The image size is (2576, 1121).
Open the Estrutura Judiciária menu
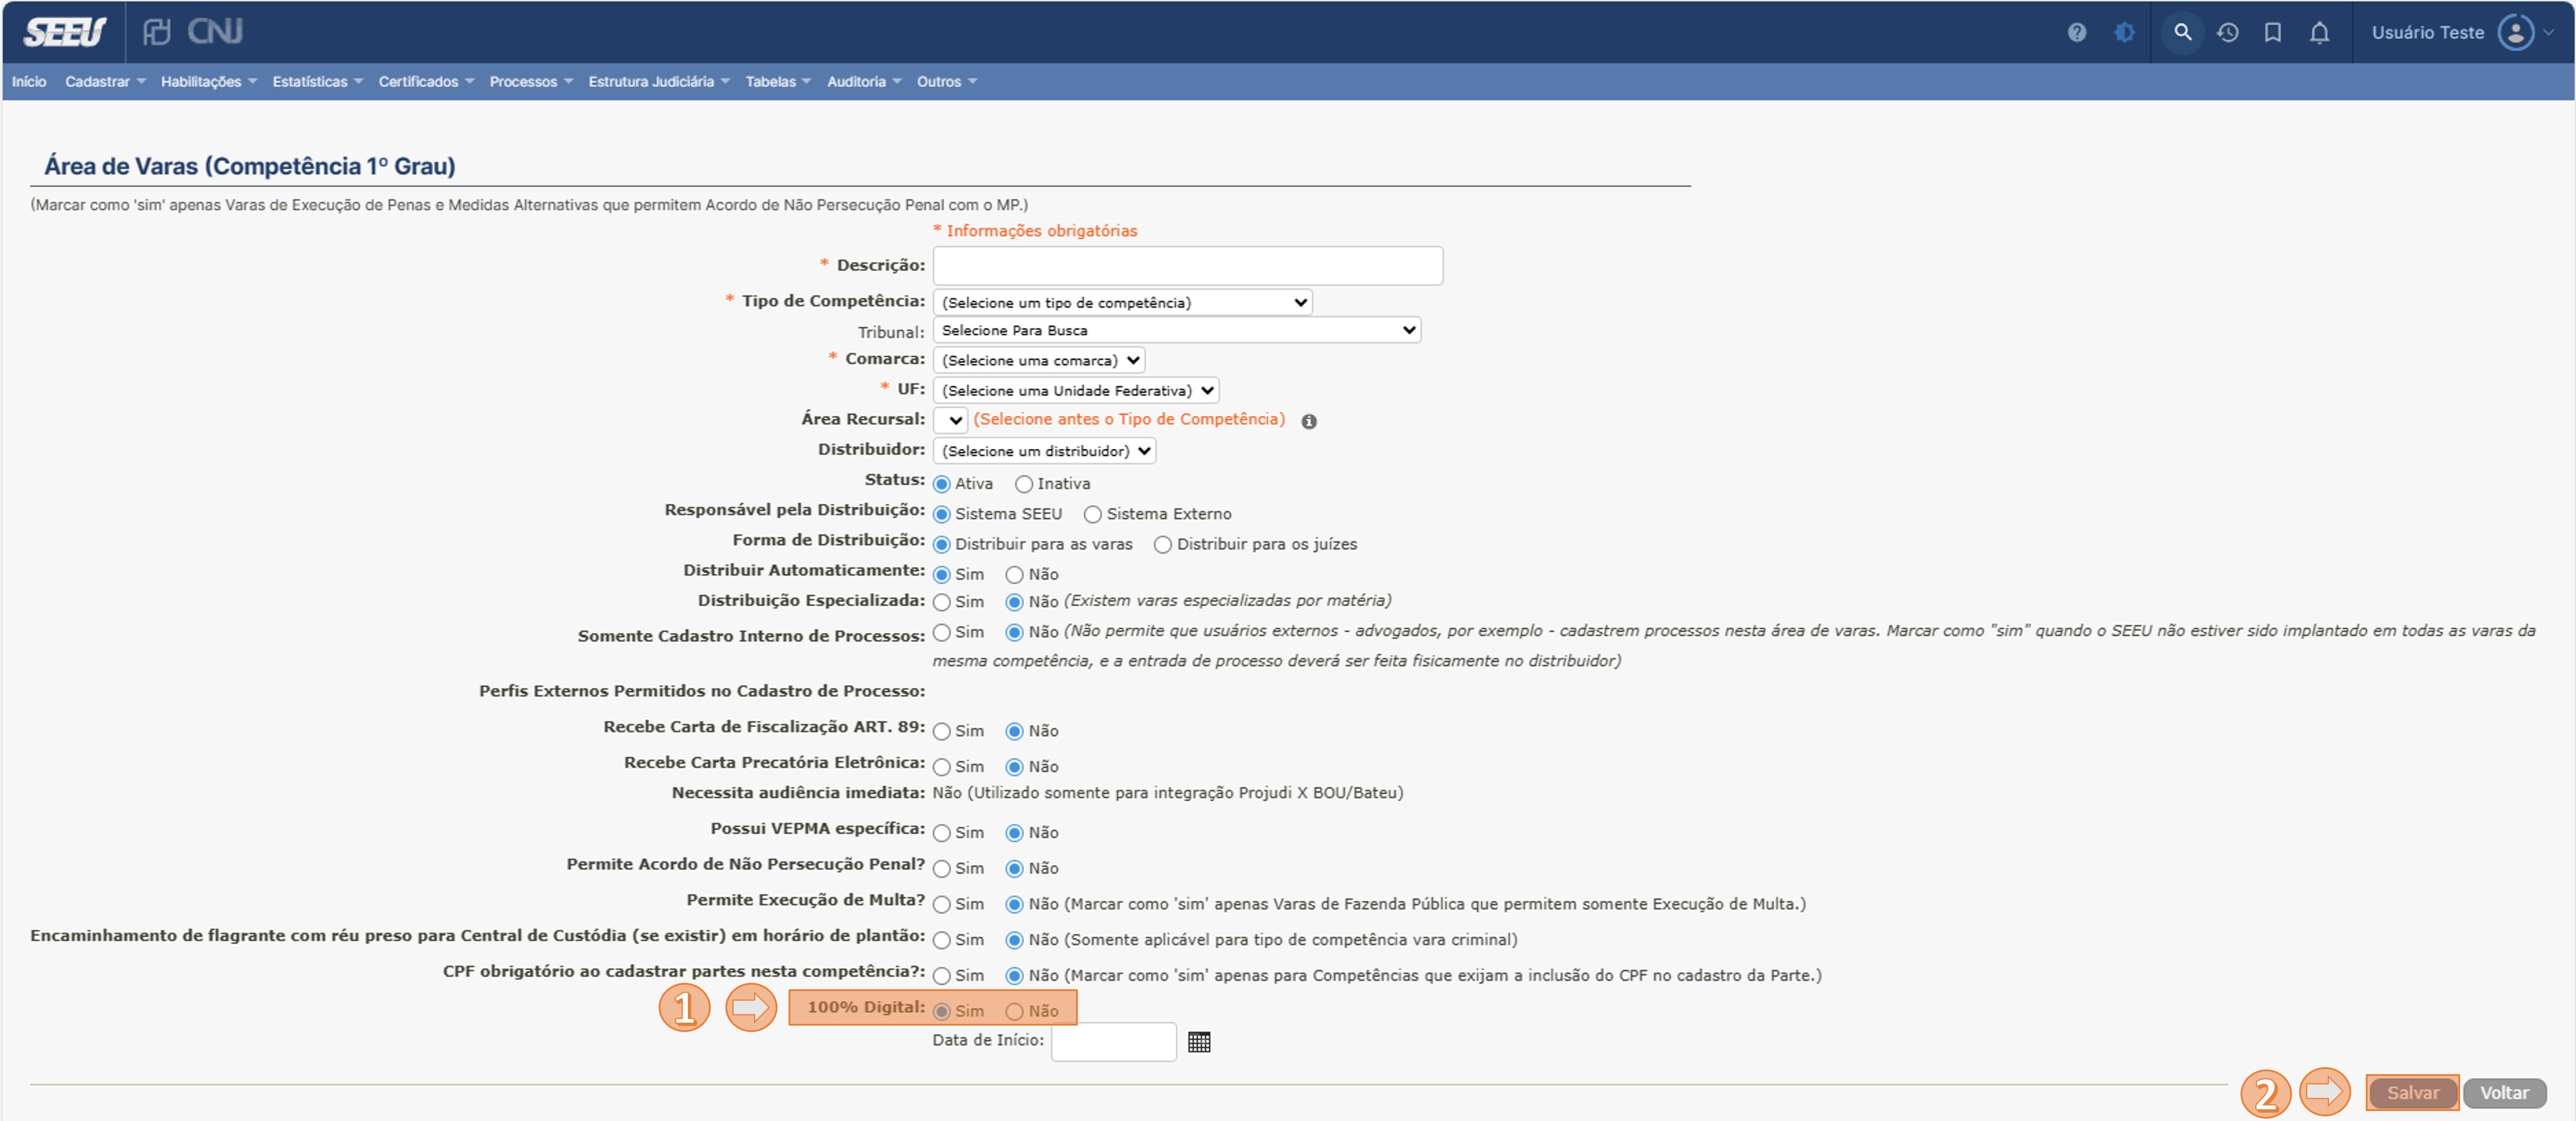click(x=659, y=81)
